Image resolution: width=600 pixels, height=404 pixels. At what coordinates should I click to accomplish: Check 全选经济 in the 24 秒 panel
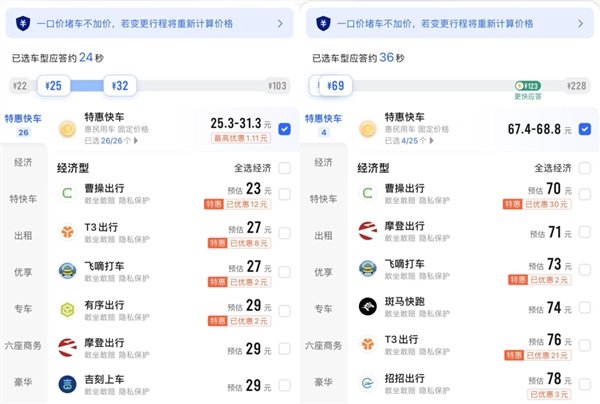point(284,168)
